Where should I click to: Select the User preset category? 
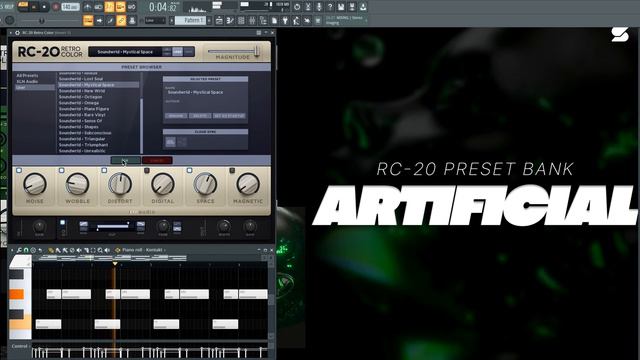point(34,87)
